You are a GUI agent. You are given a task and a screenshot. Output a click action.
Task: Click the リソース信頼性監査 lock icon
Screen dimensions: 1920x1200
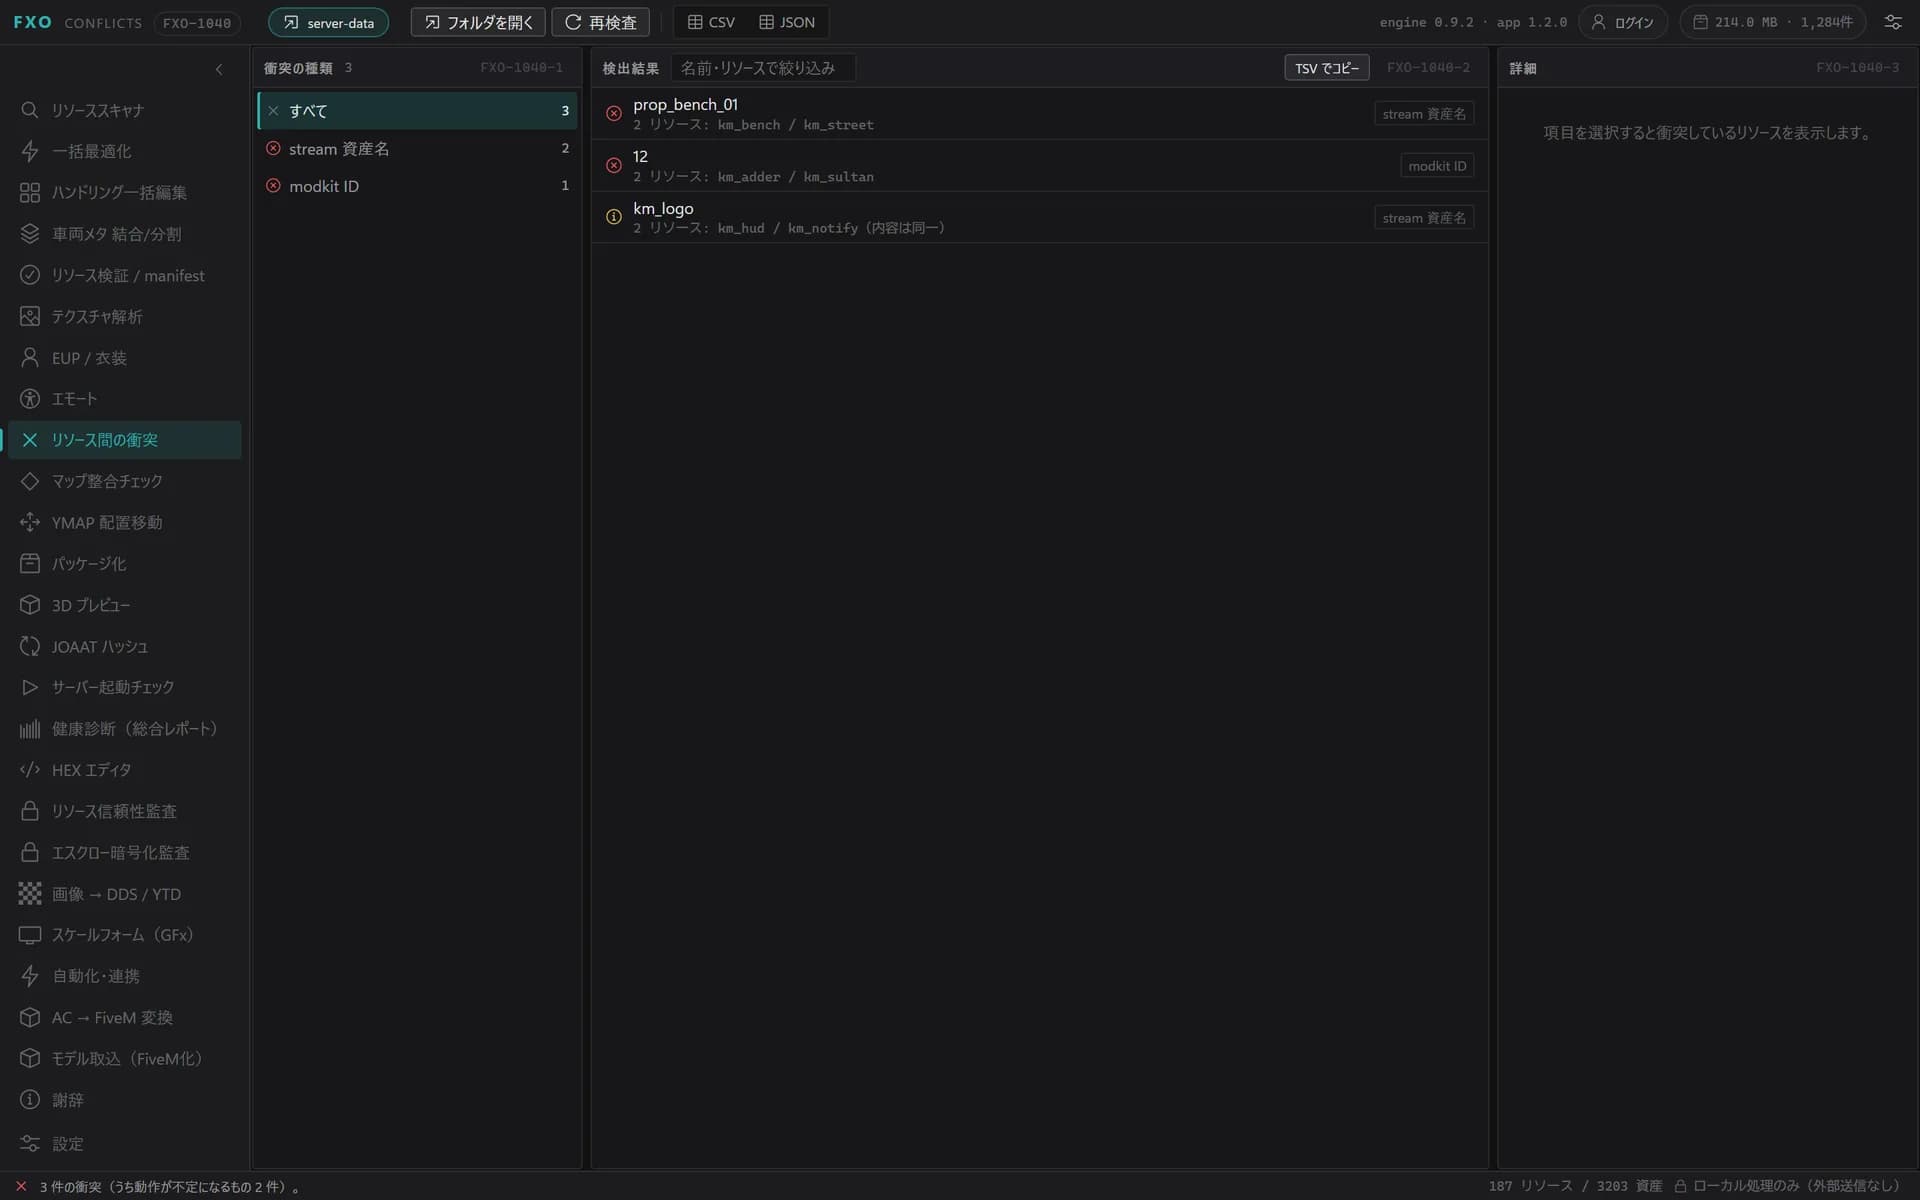coord(30,811)
